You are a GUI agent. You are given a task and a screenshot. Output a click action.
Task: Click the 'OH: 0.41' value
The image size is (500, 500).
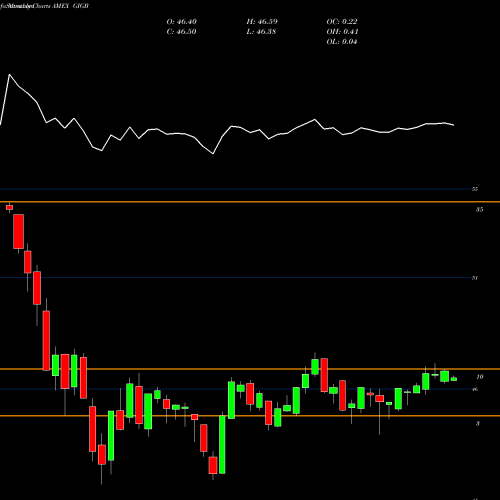click(x=342, y=32)
